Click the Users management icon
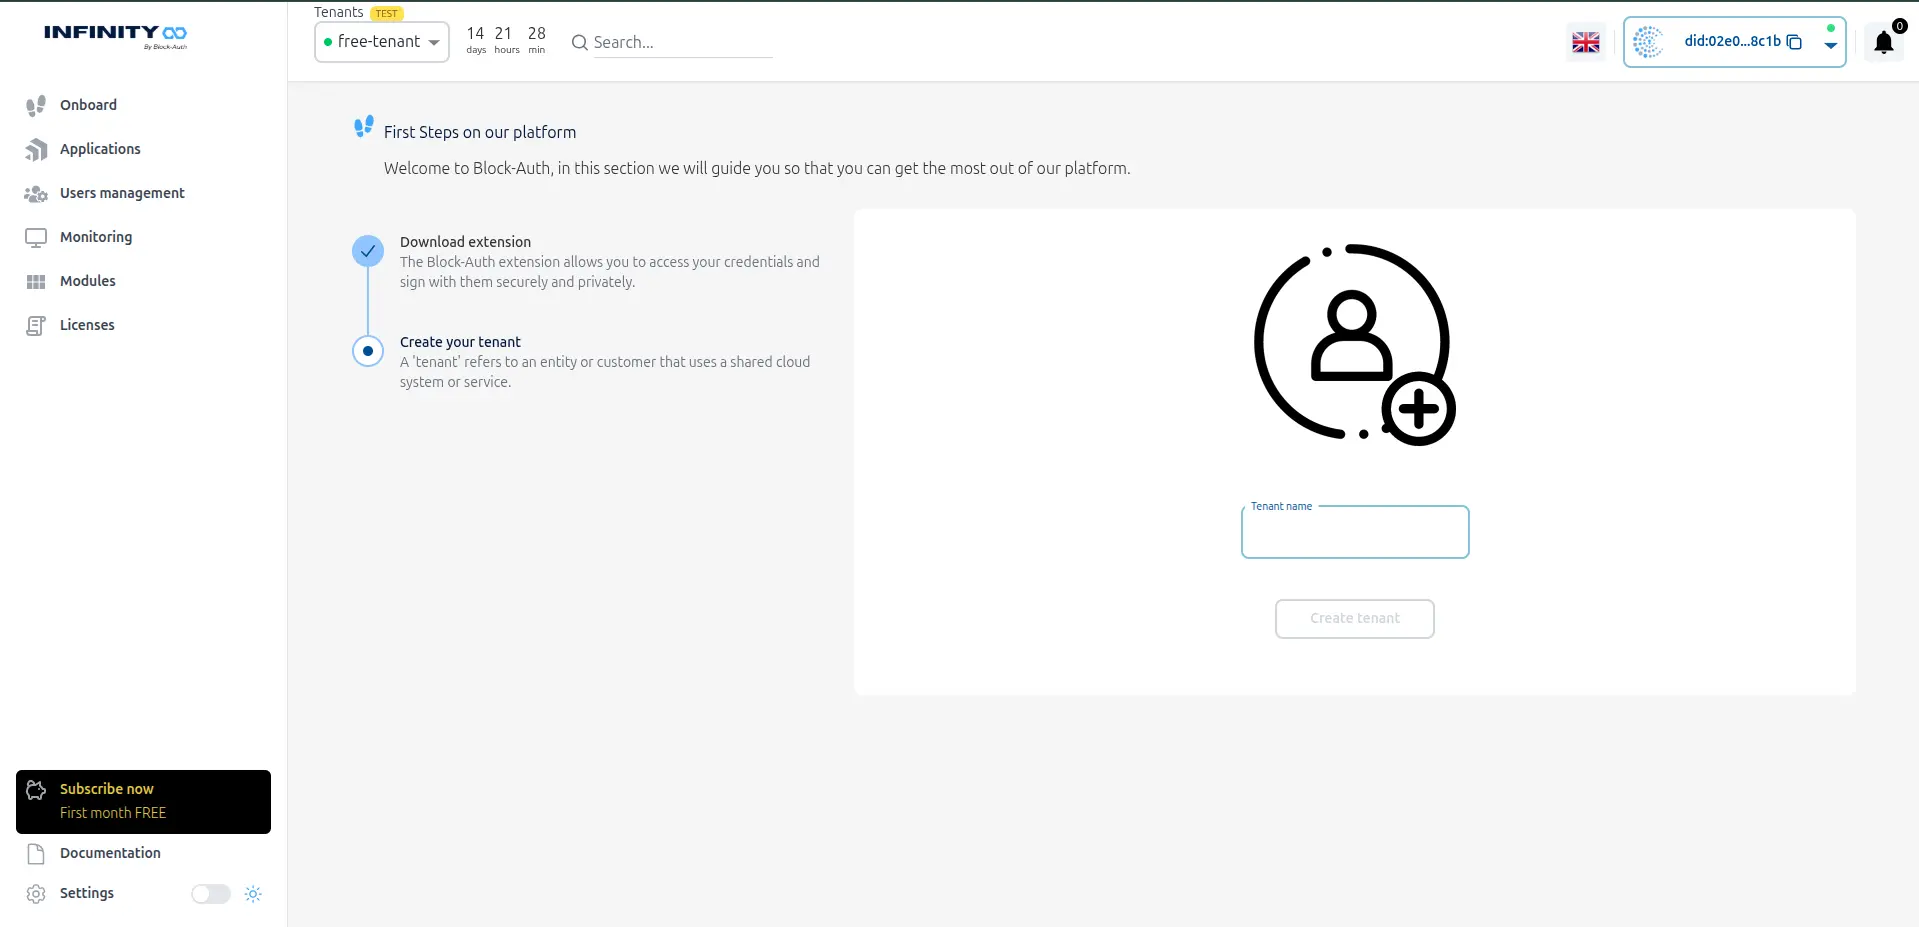1919x927 pixels. tap(36, 193)
